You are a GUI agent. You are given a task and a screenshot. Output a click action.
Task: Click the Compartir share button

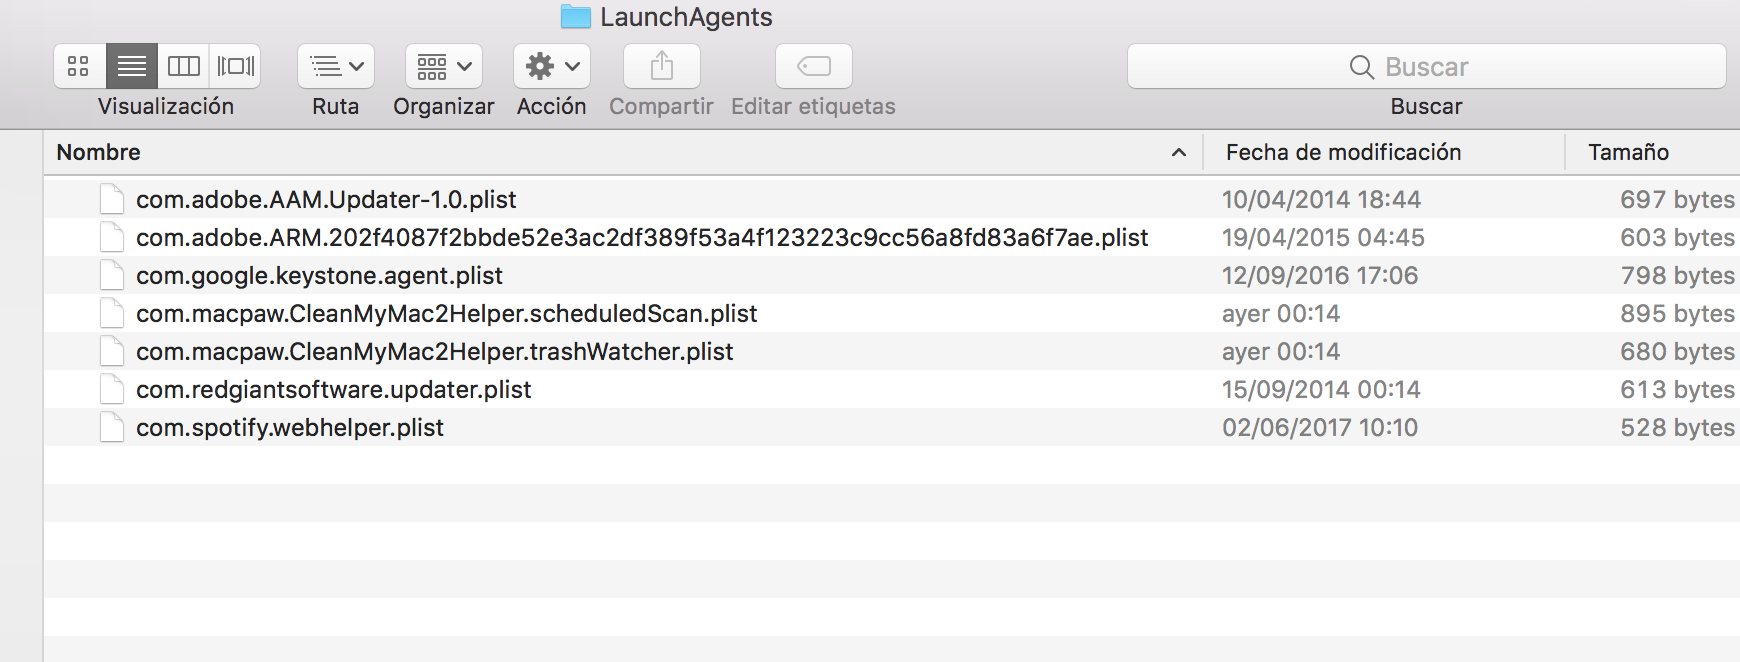coord(662,66)
